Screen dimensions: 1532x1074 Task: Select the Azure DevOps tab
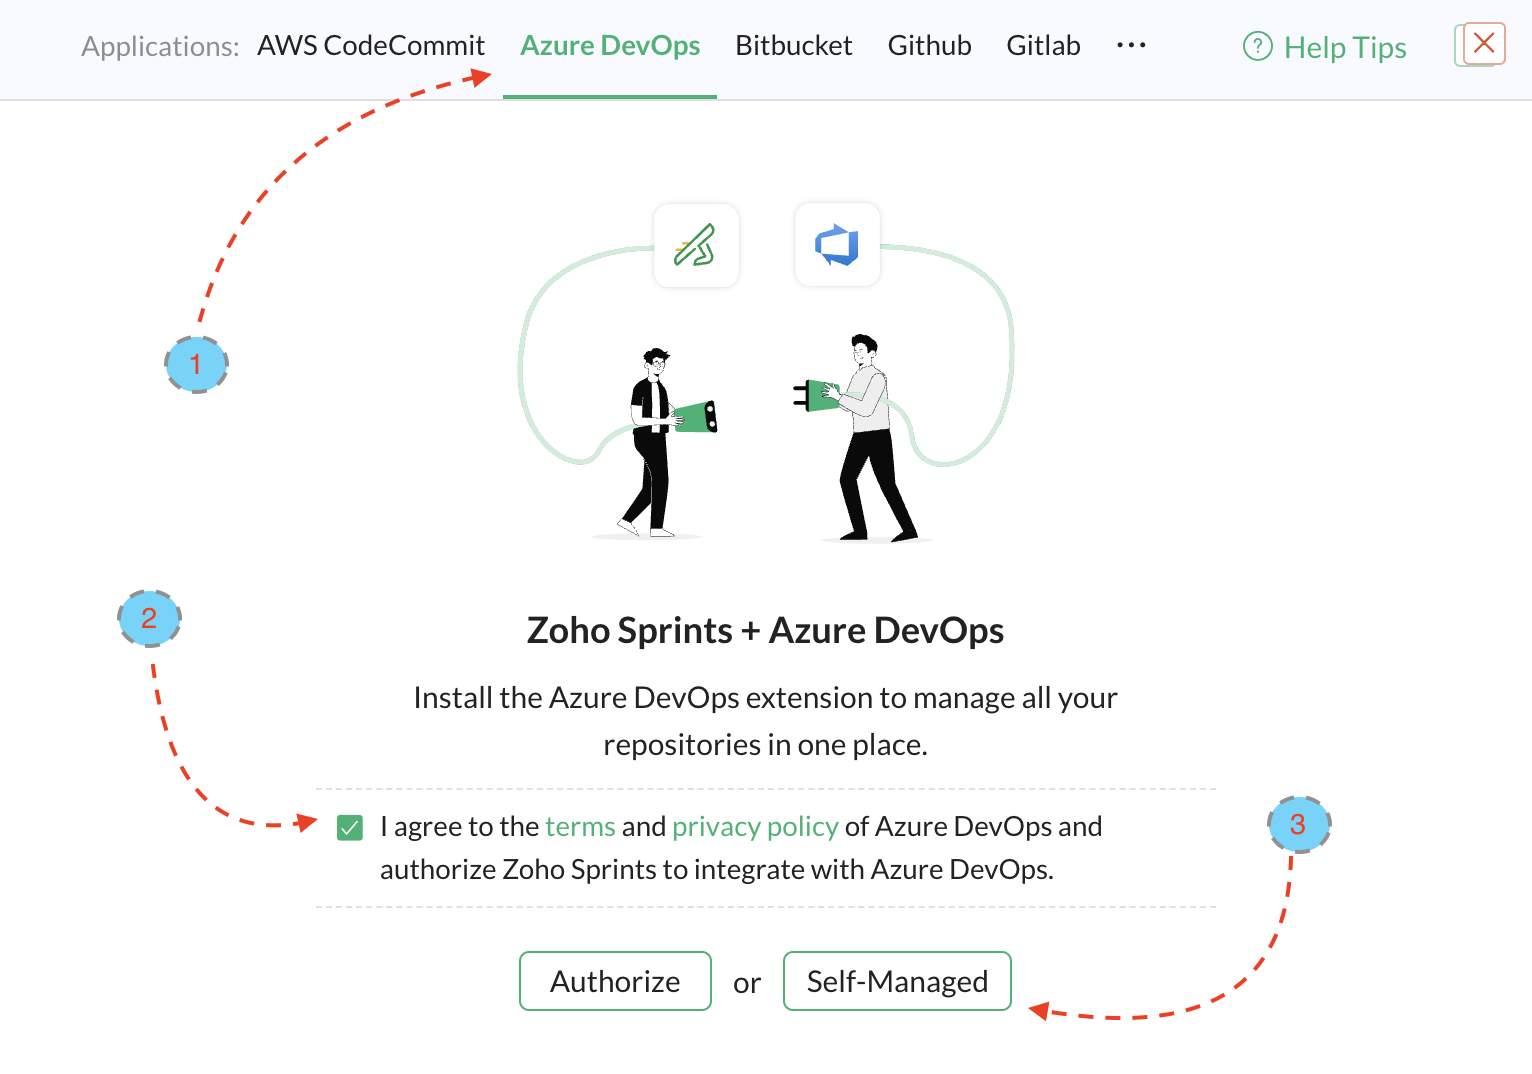point(610,46)
